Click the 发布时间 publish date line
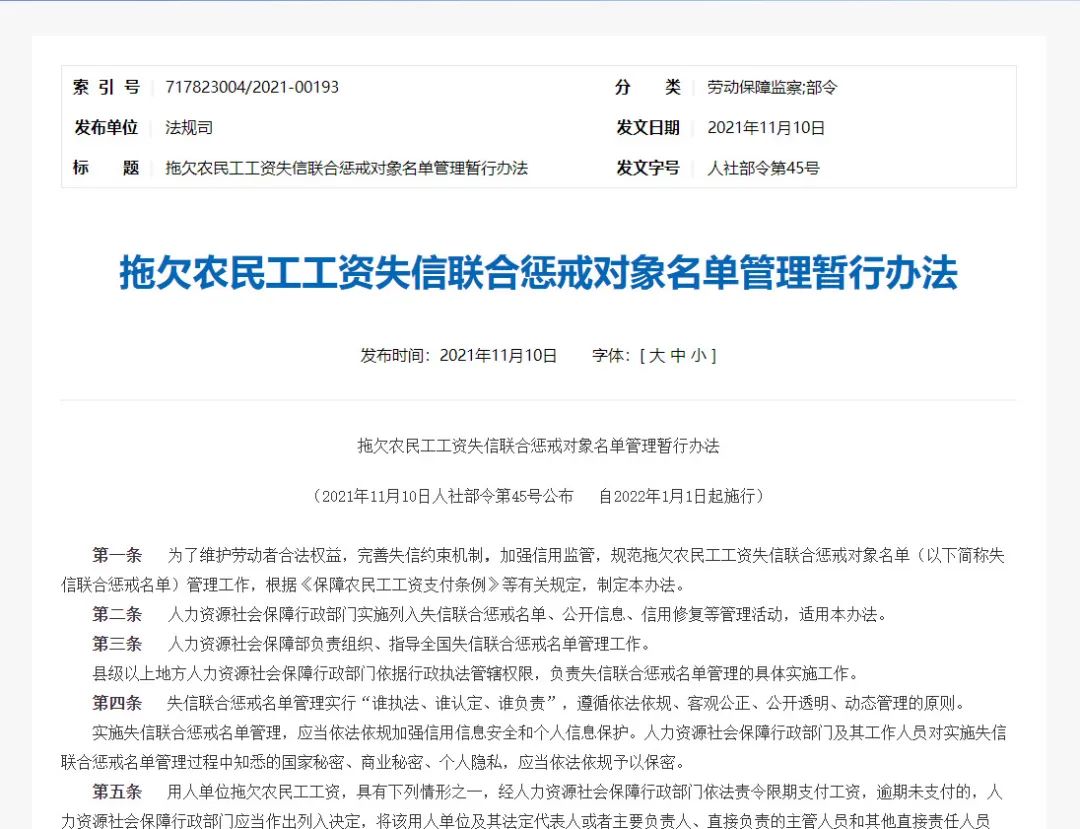 459,355
